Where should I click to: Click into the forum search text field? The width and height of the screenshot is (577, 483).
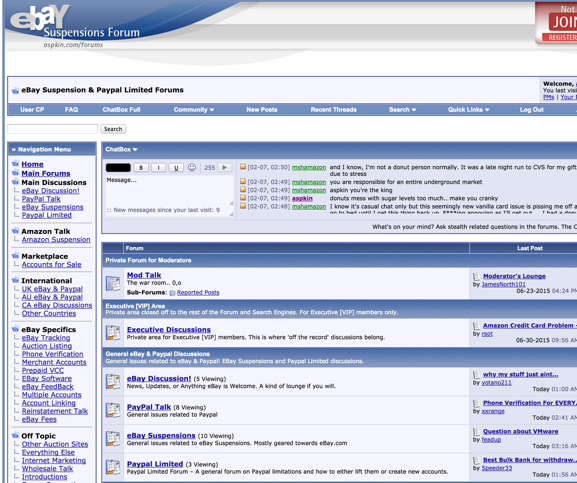(x=53, y=129)
